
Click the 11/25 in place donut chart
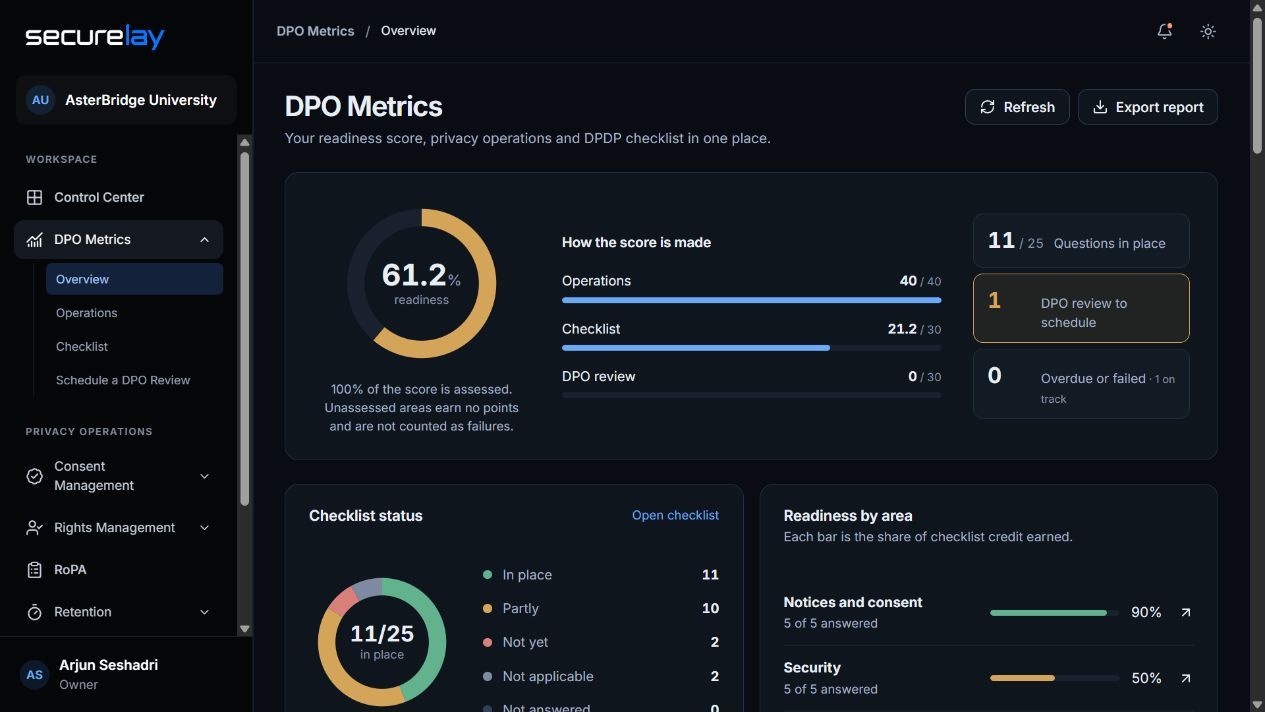[382, 642]
